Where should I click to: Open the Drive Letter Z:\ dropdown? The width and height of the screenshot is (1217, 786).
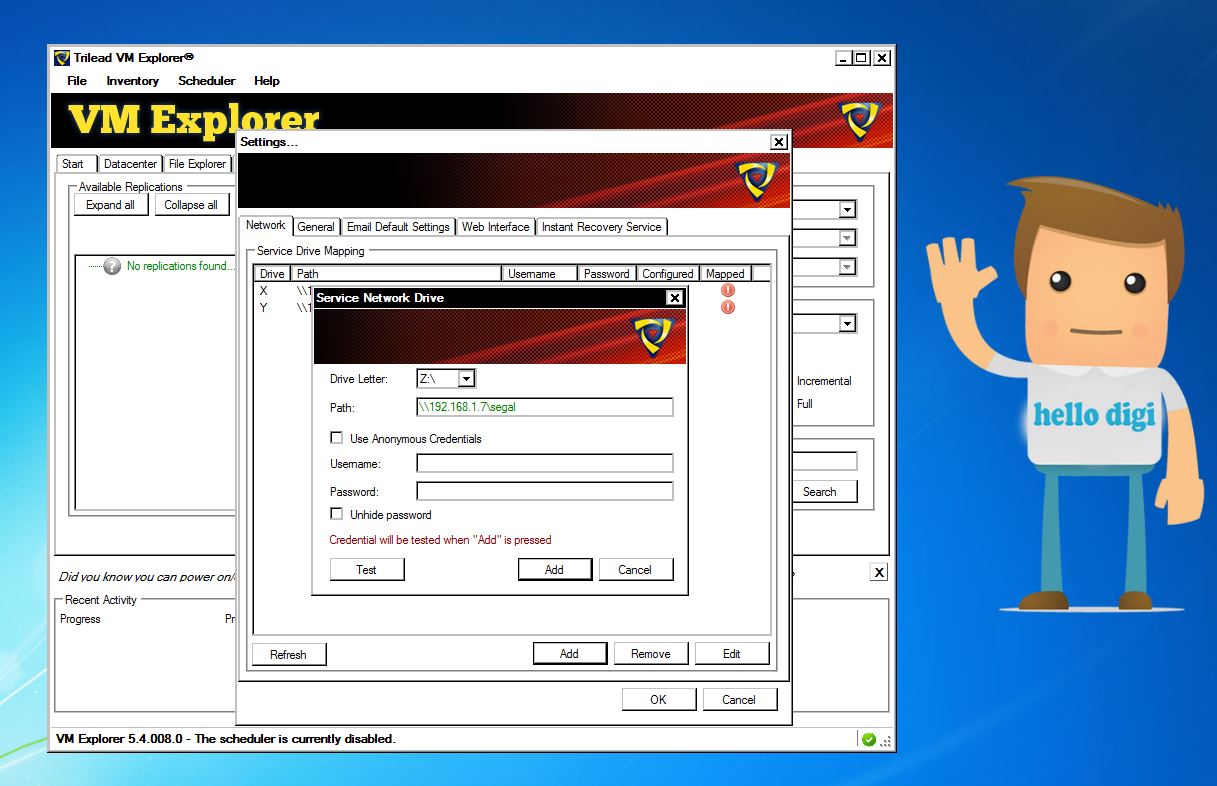click(466, 379)
